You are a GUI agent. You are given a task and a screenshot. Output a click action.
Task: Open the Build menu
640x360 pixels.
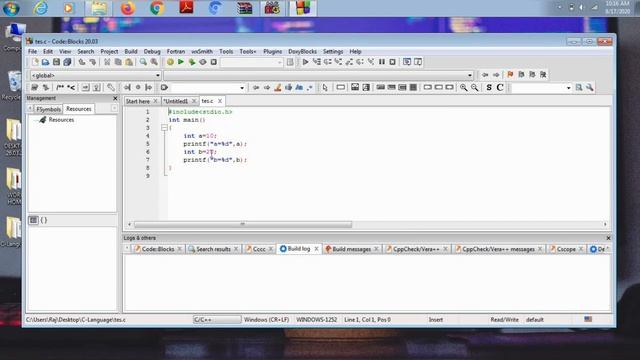(x=131, y=51)
